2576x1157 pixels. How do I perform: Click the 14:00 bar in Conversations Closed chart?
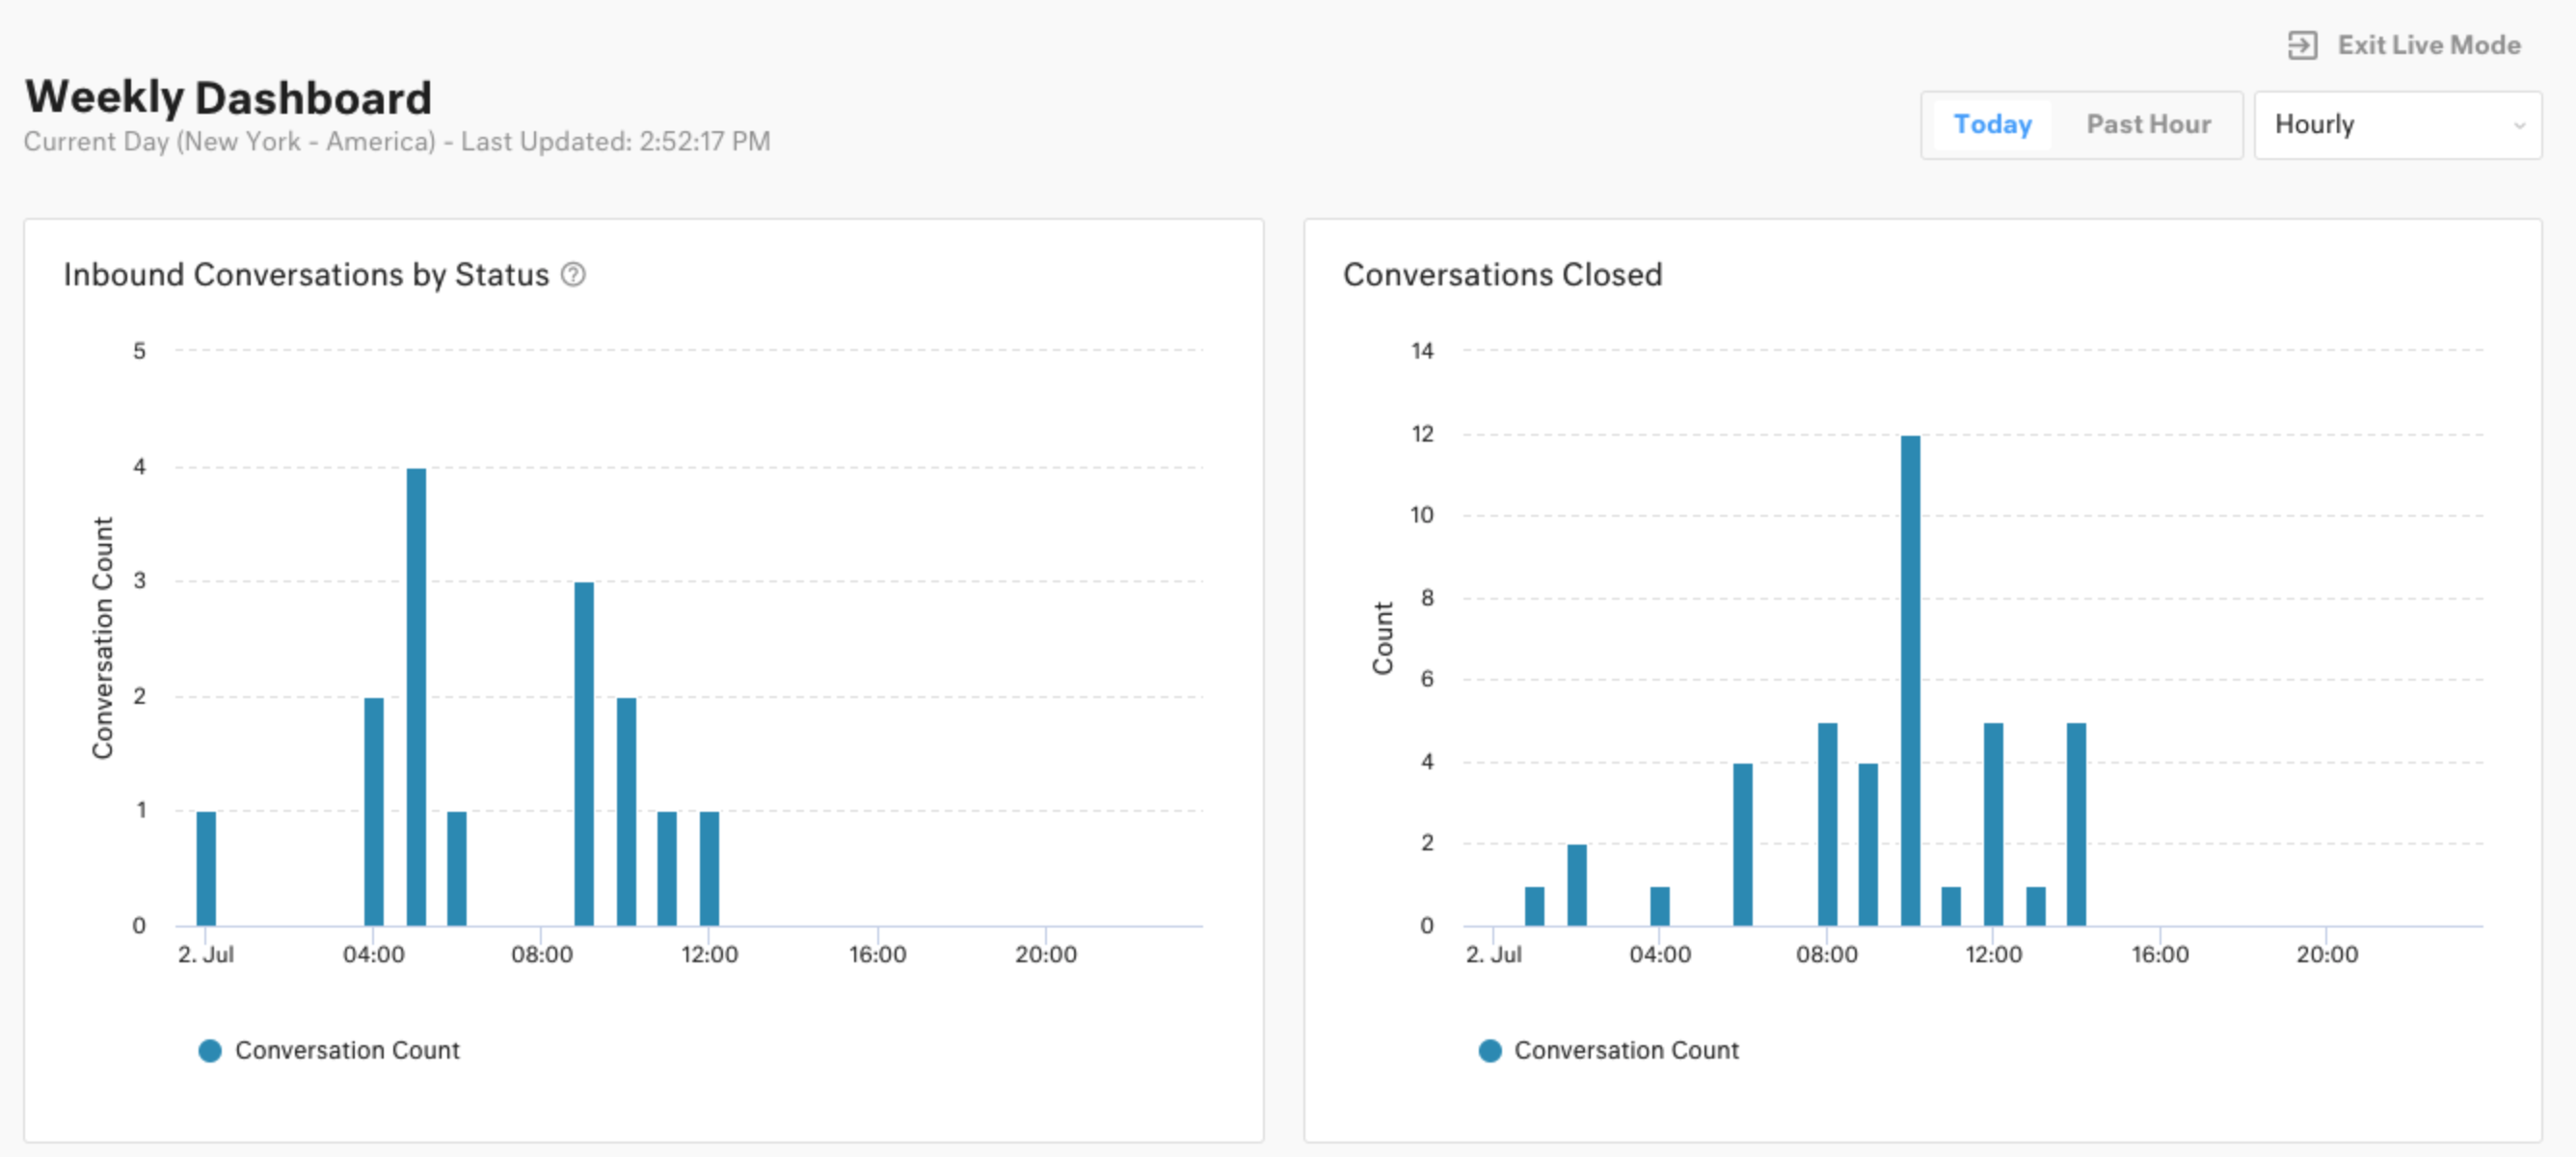(2076, 824)
